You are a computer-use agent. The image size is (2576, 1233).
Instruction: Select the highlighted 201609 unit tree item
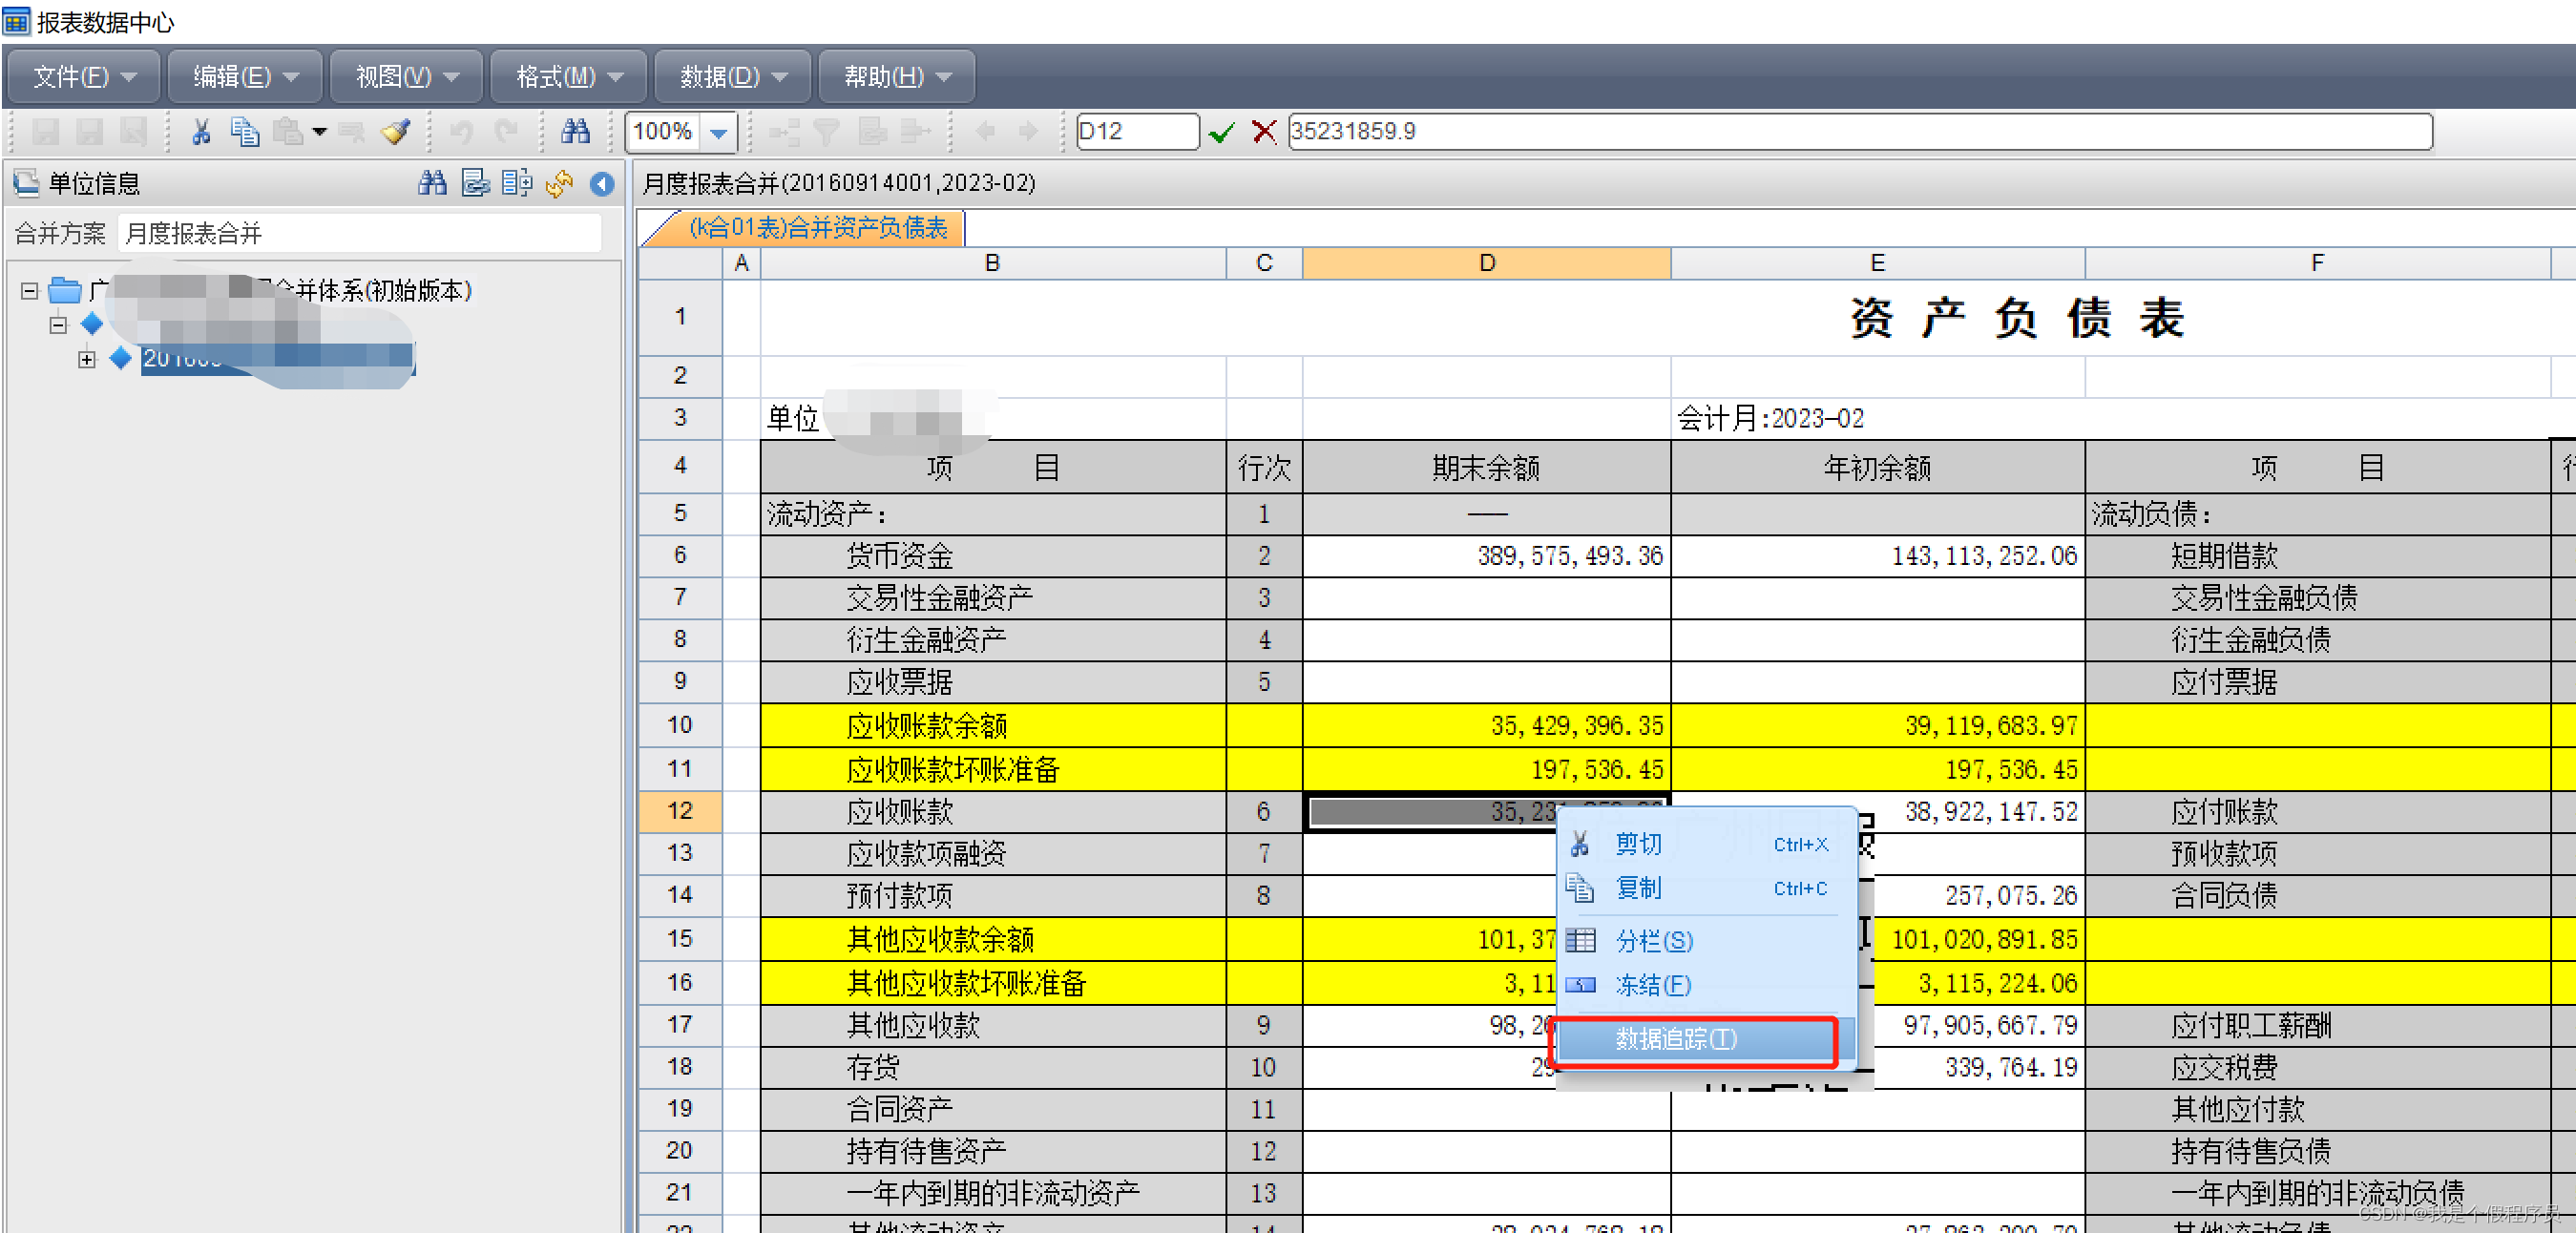pyautogui.click(x=277, y=359)
